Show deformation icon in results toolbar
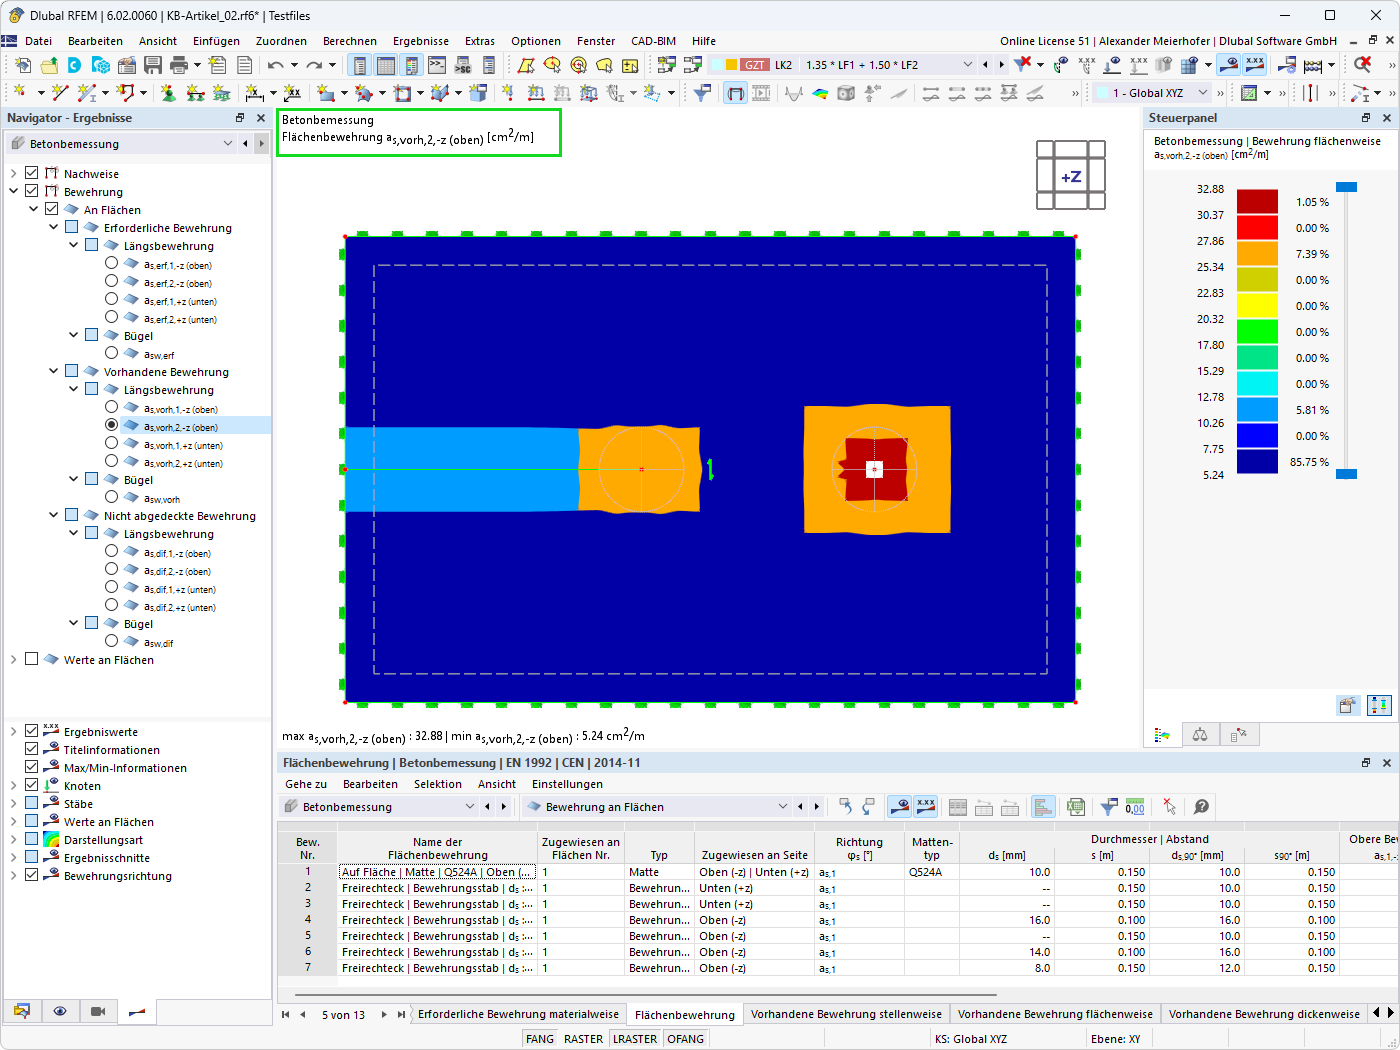This screenshot has width=1400, height=1050. click(x=794, y=93)
